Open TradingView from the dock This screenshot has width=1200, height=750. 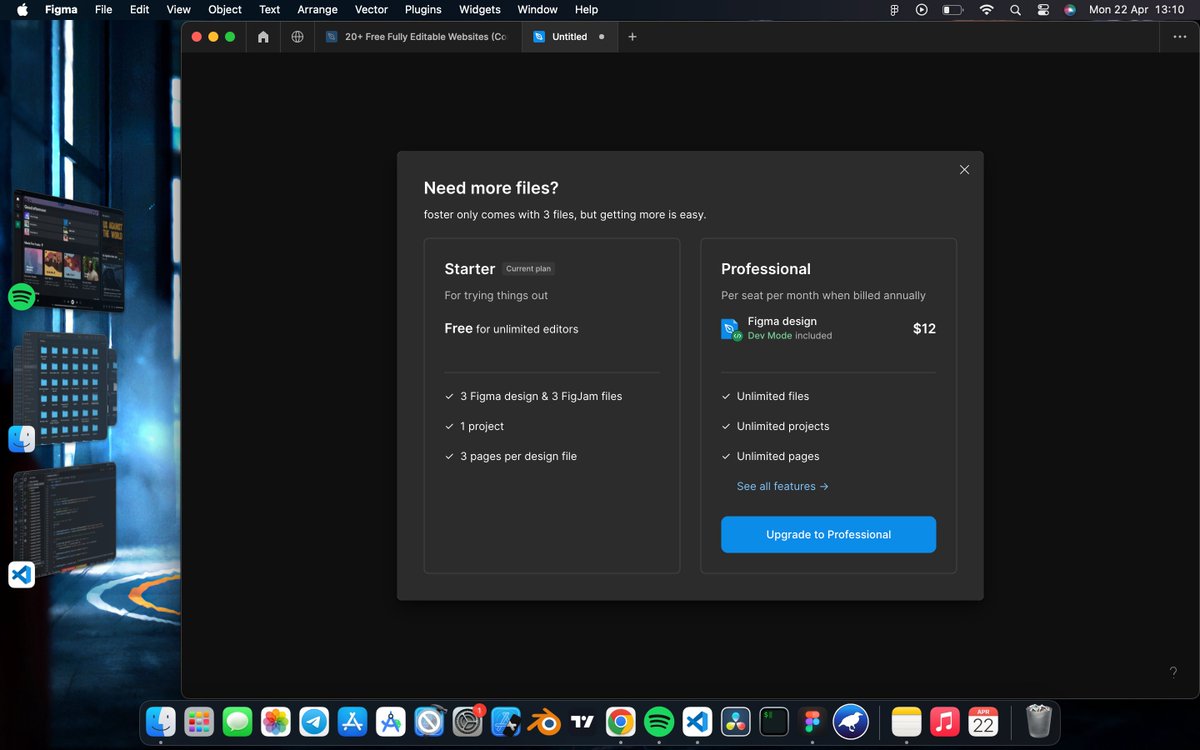coord(582,721)
